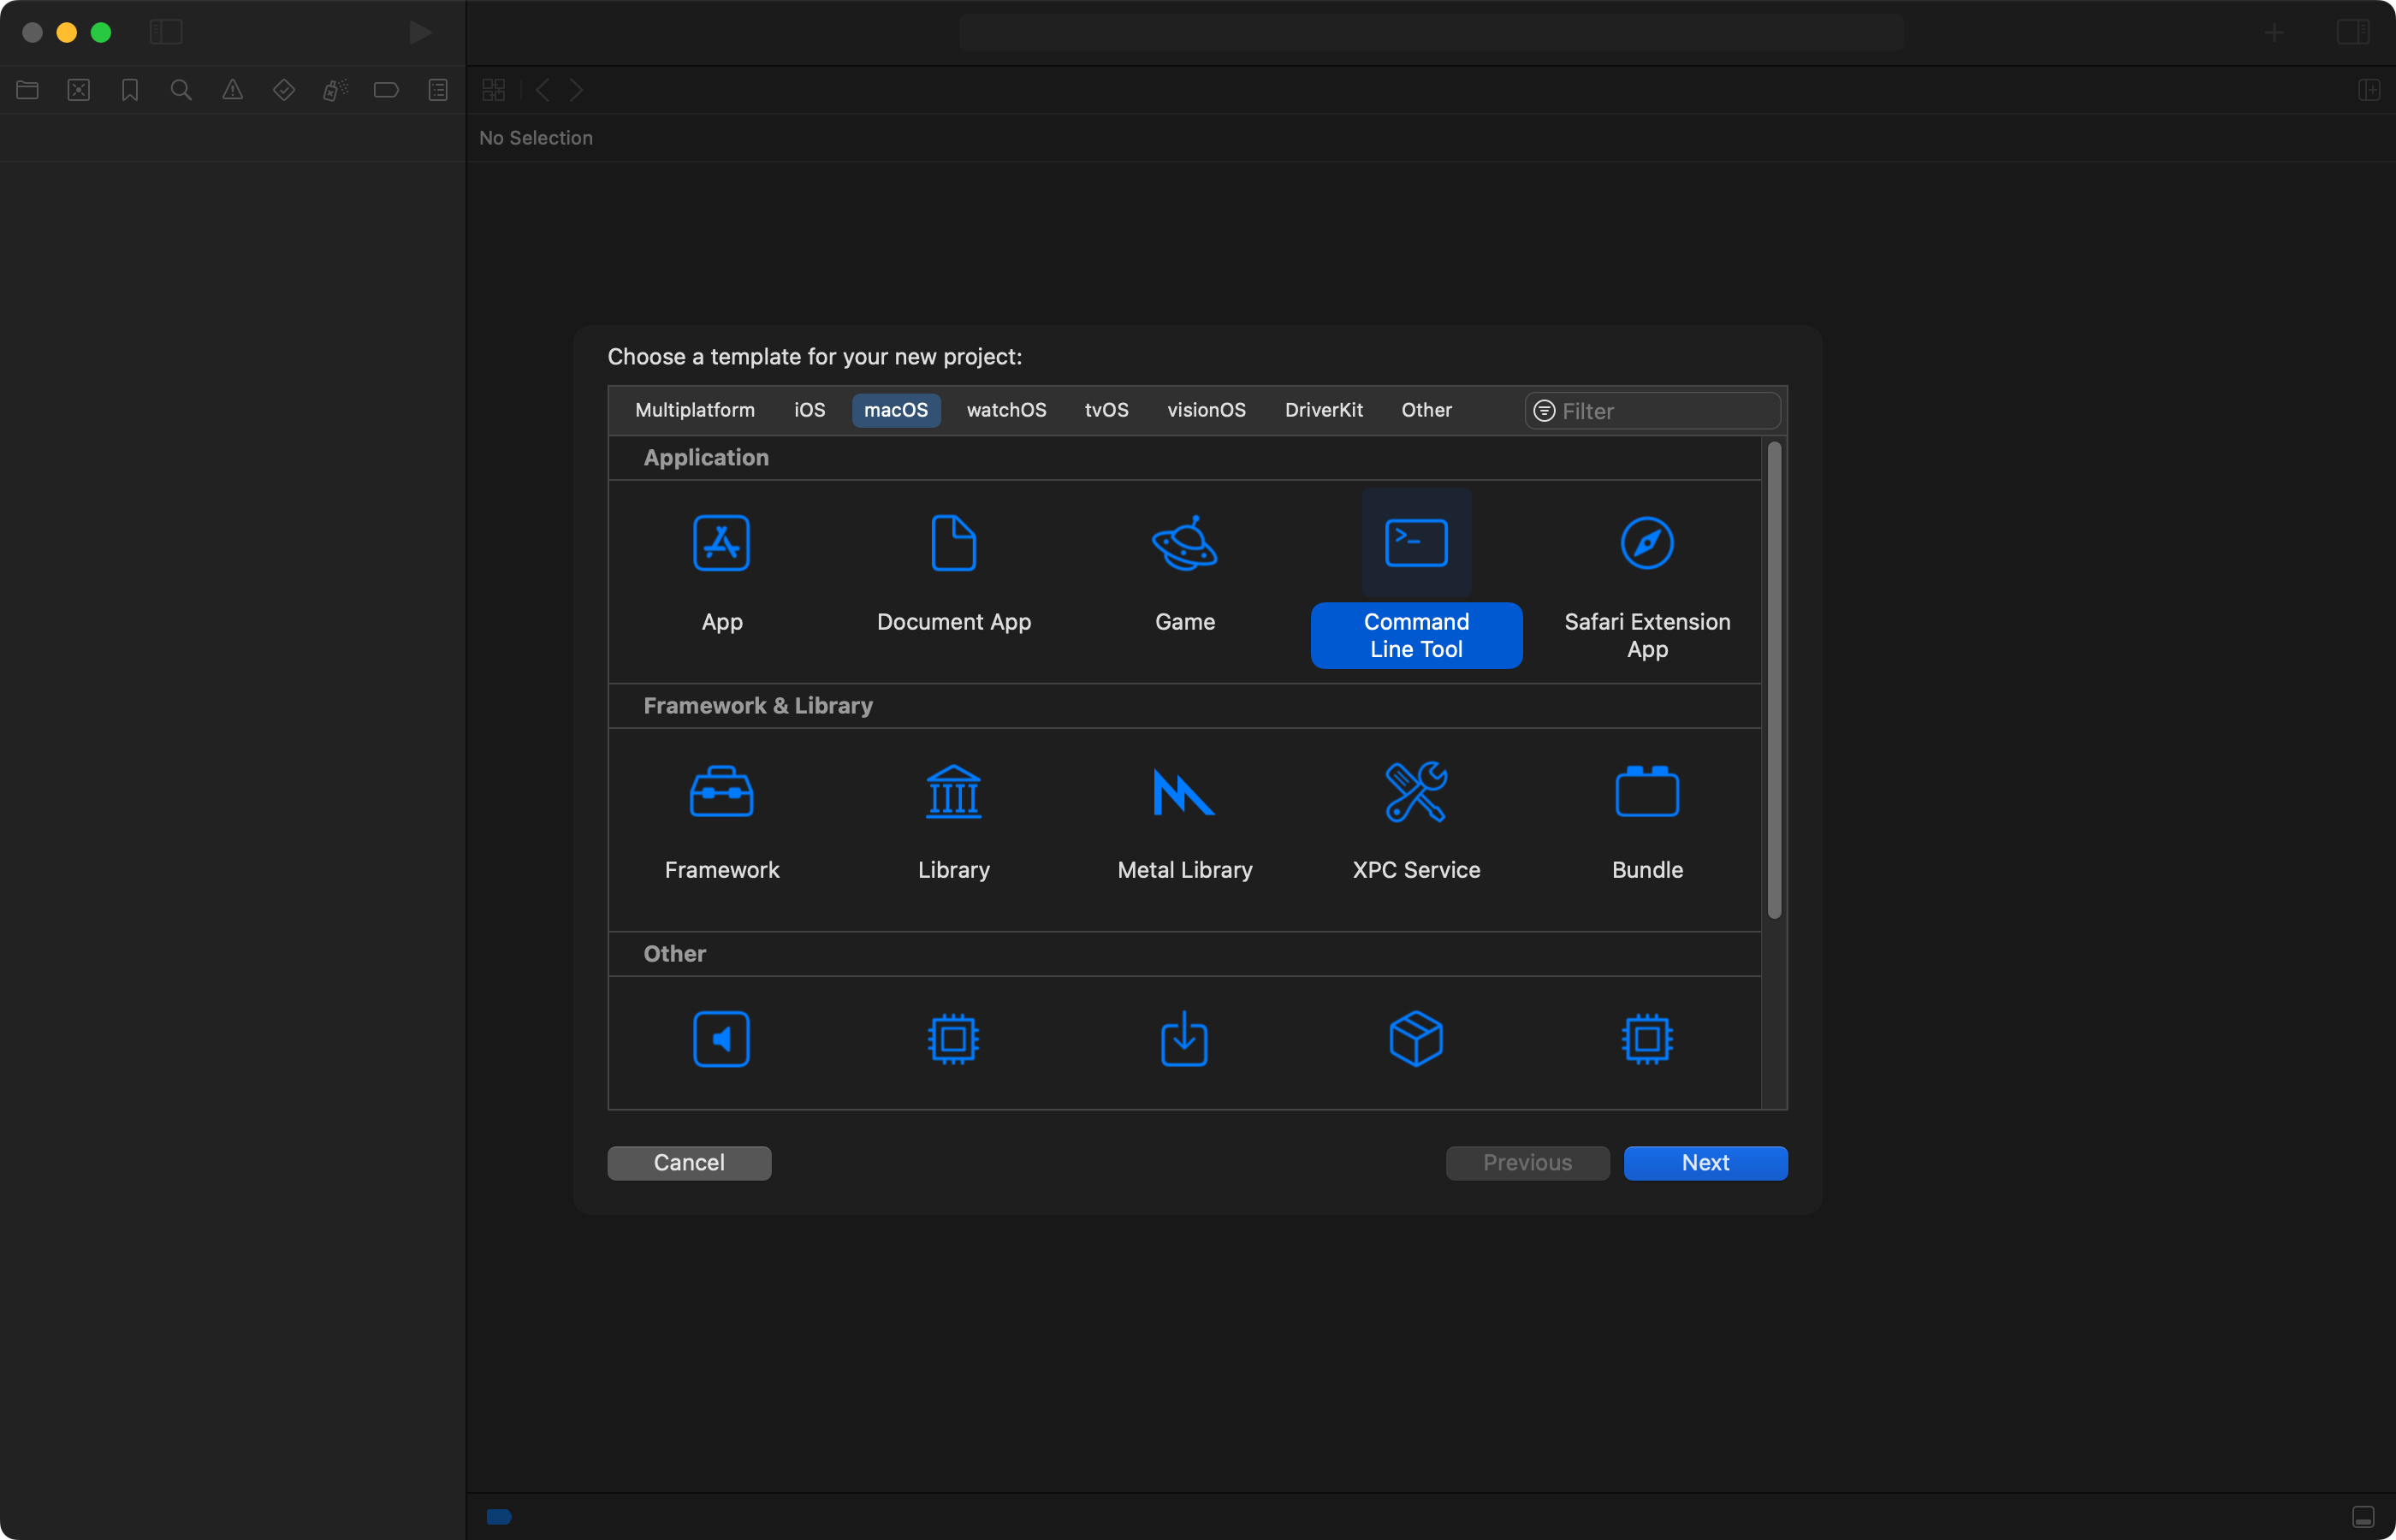Click the Cancel button
This screenshot has width=2396, height=1540.
tap(689, 1163)
